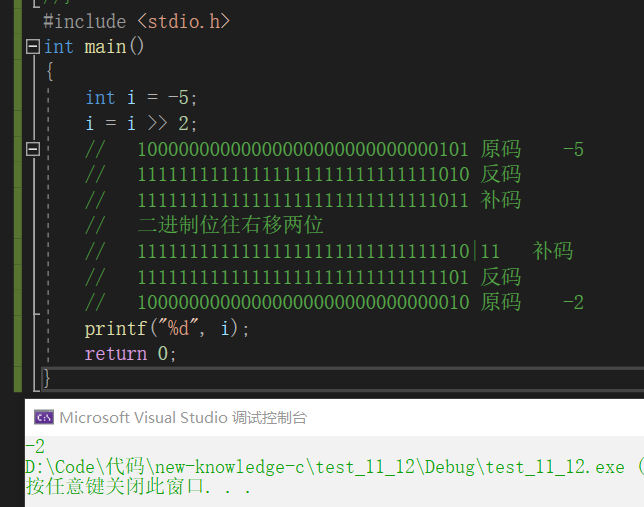Viewport: 644px width, 507px height.
Task: Place cursor on #include <stdio.h> line
Action: point(142,21)
